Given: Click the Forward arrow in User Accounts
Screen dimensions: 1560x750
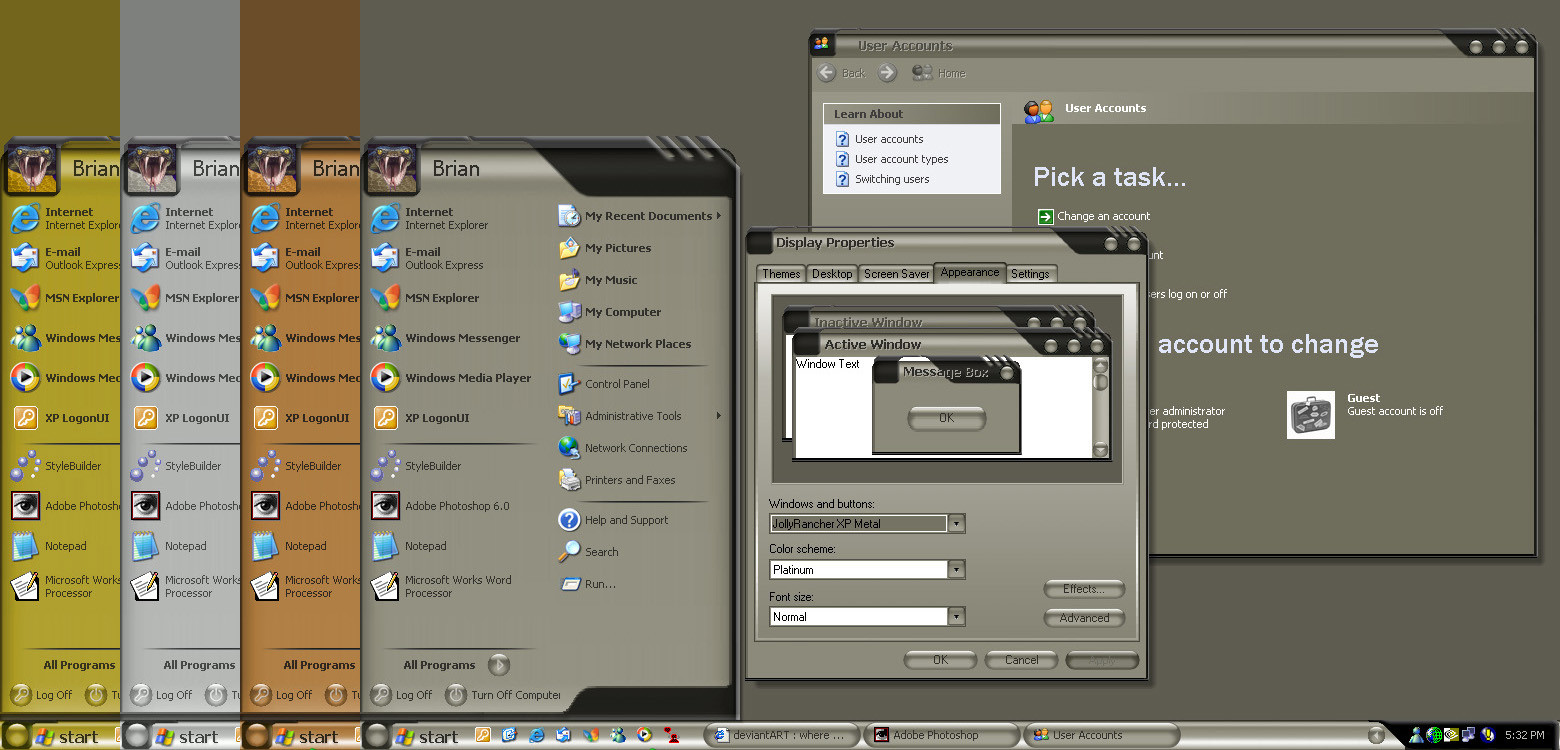Looking at the screenshot, I should click(887, 73).
